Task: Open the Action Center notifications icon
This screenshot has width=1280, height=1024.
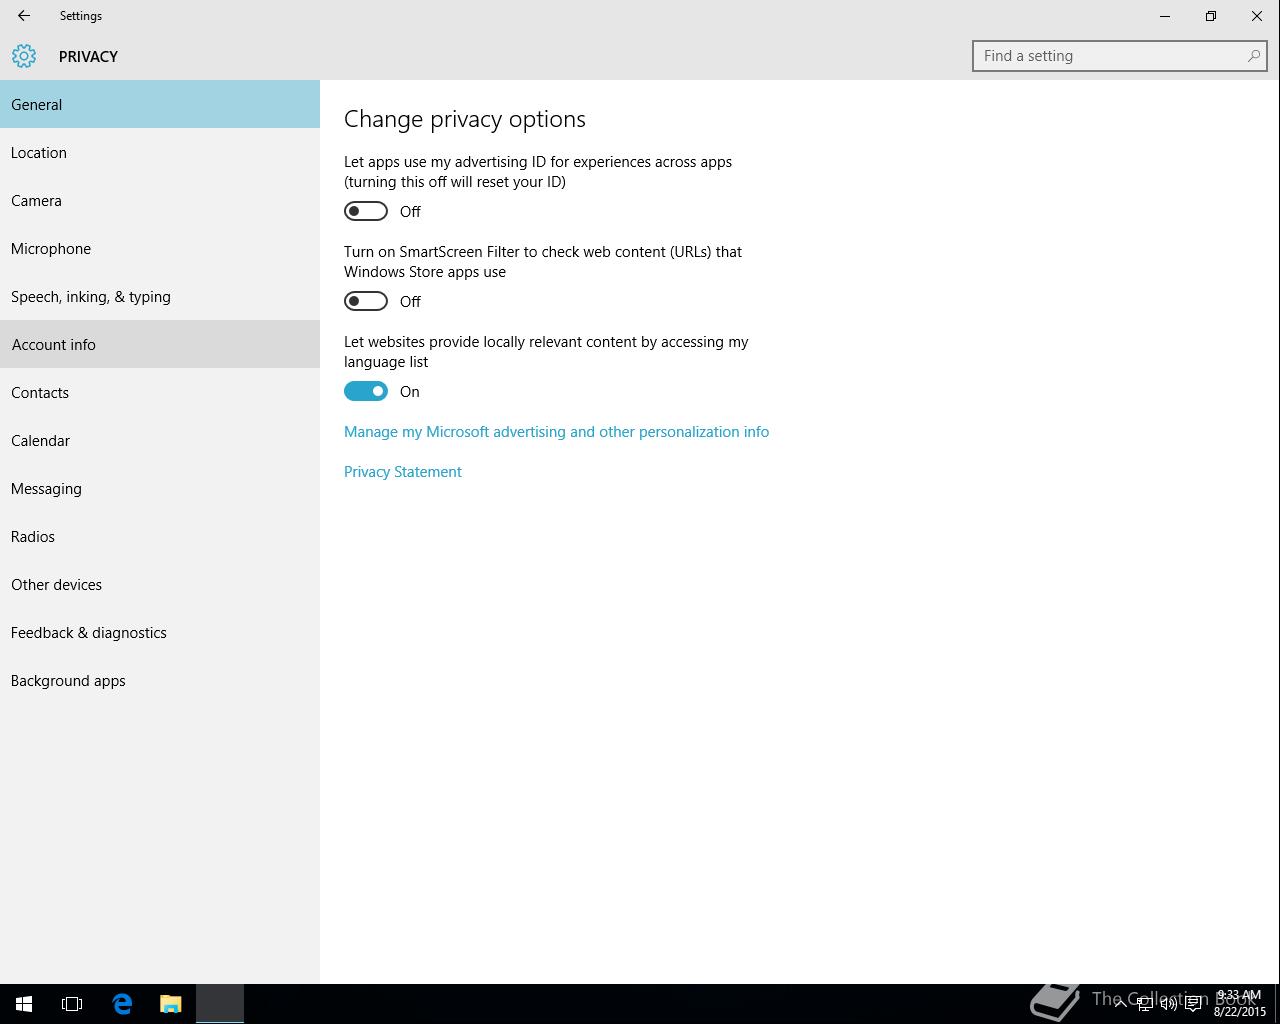Action: 1193,1004
